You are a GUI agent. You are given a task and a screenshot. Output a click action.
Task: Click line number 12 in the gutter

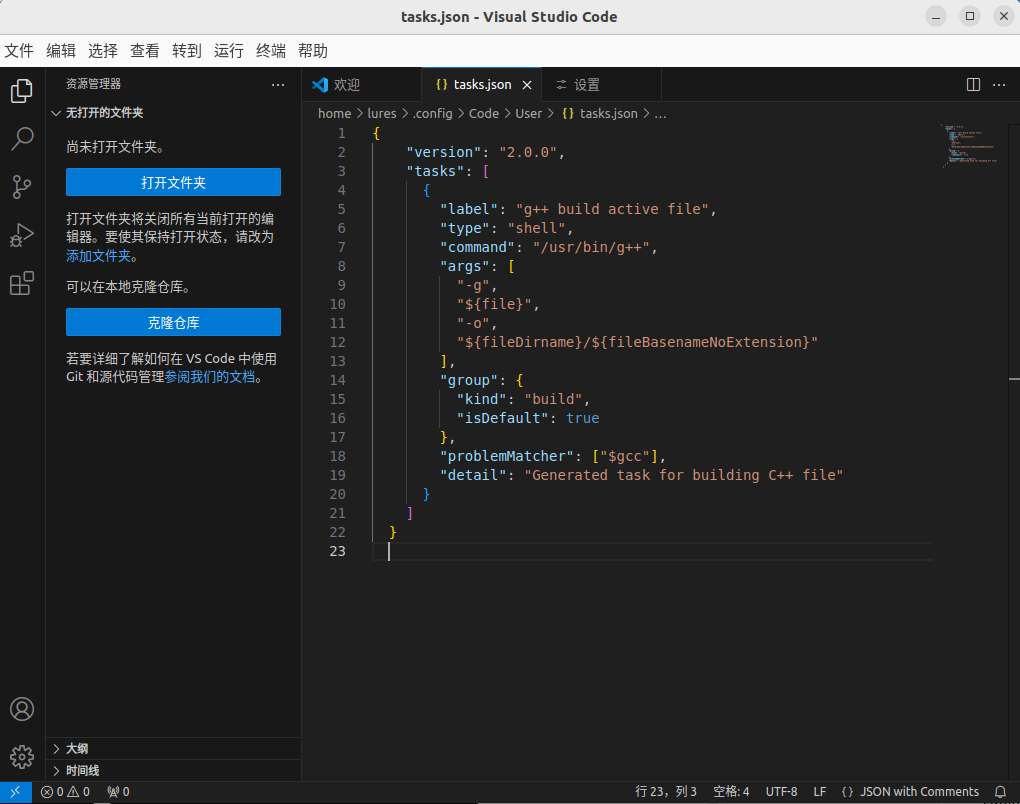[x=338, y=342]
